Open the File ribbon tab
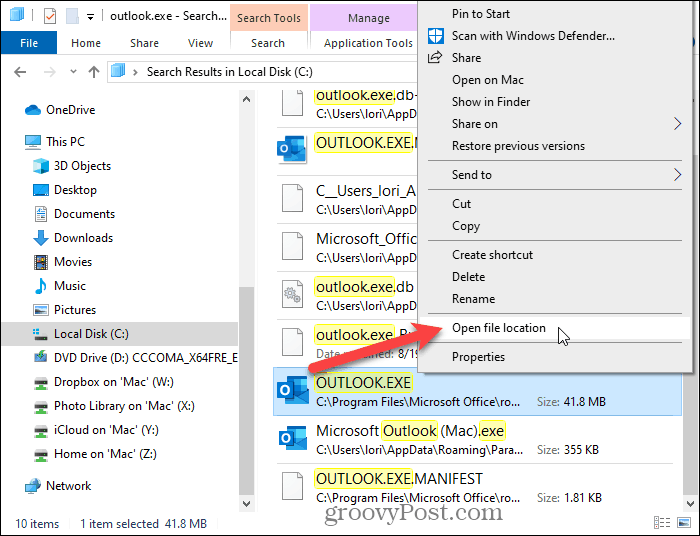The height and width of the screenshot is (536, 700). coord(29,43)
